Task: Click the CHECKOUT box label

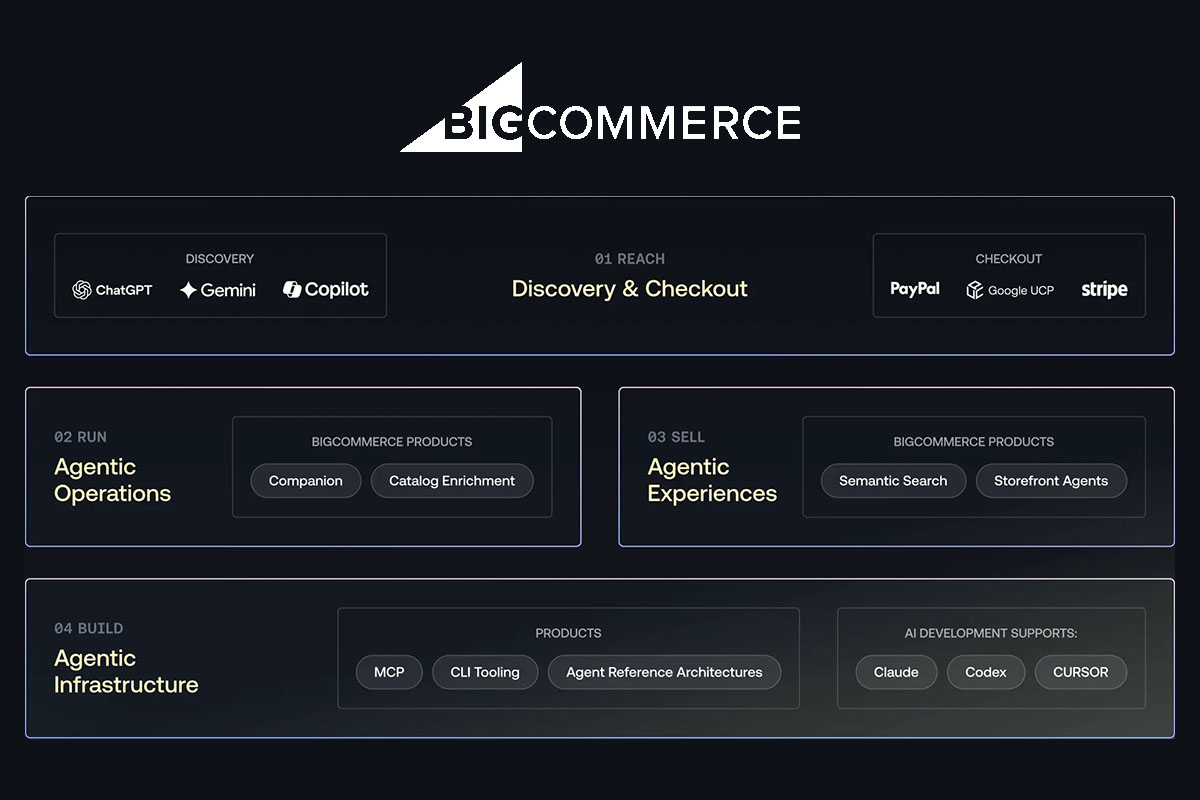Action: [1009, 259]
